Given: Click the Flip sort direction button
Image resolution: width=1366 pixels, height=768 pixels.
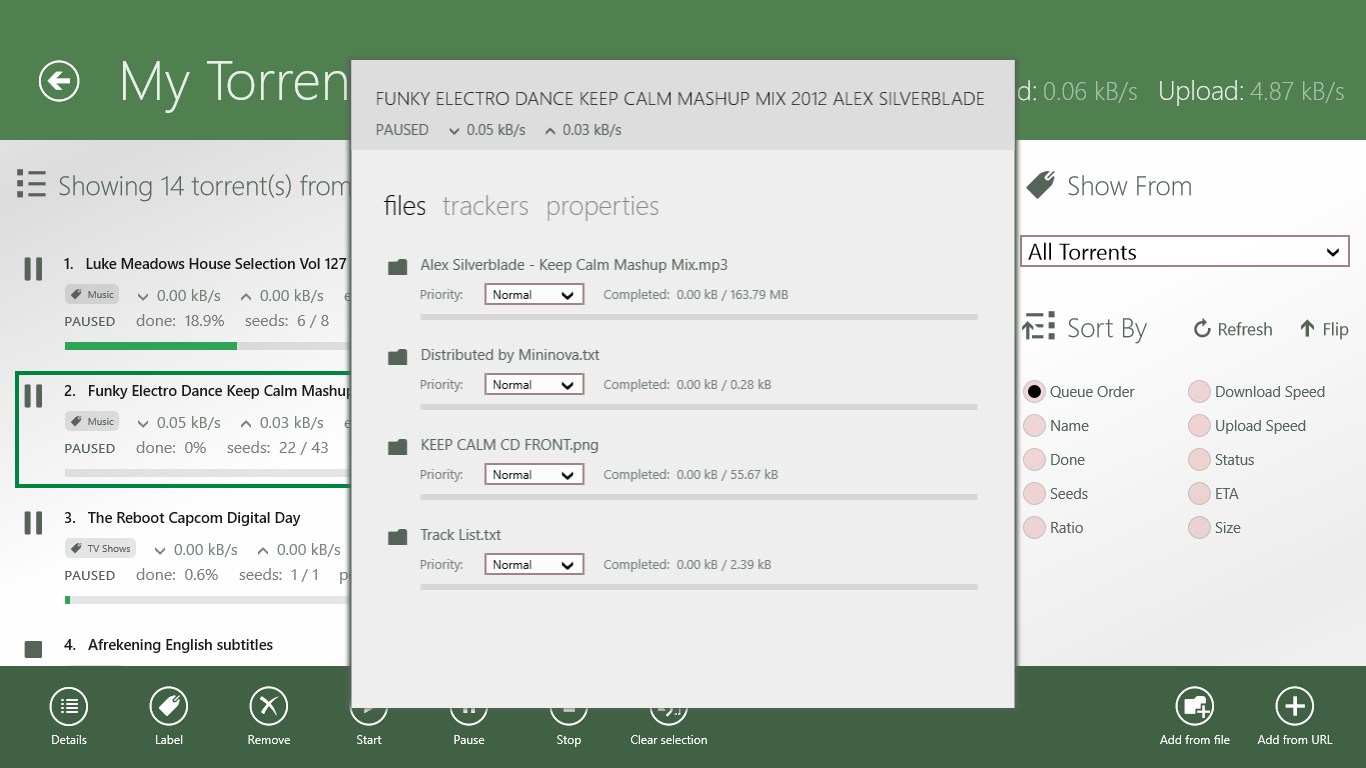Looking at the screenshot, I should point(1324,329).
